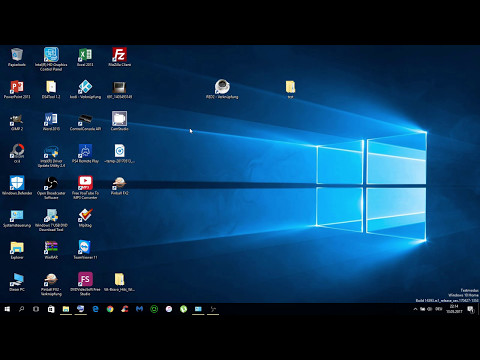The height and width of the screenshot is (360, 480).
Task: Launch the Excel desktop shortcut
Action: pyautogui.click(x=85, y=57)
